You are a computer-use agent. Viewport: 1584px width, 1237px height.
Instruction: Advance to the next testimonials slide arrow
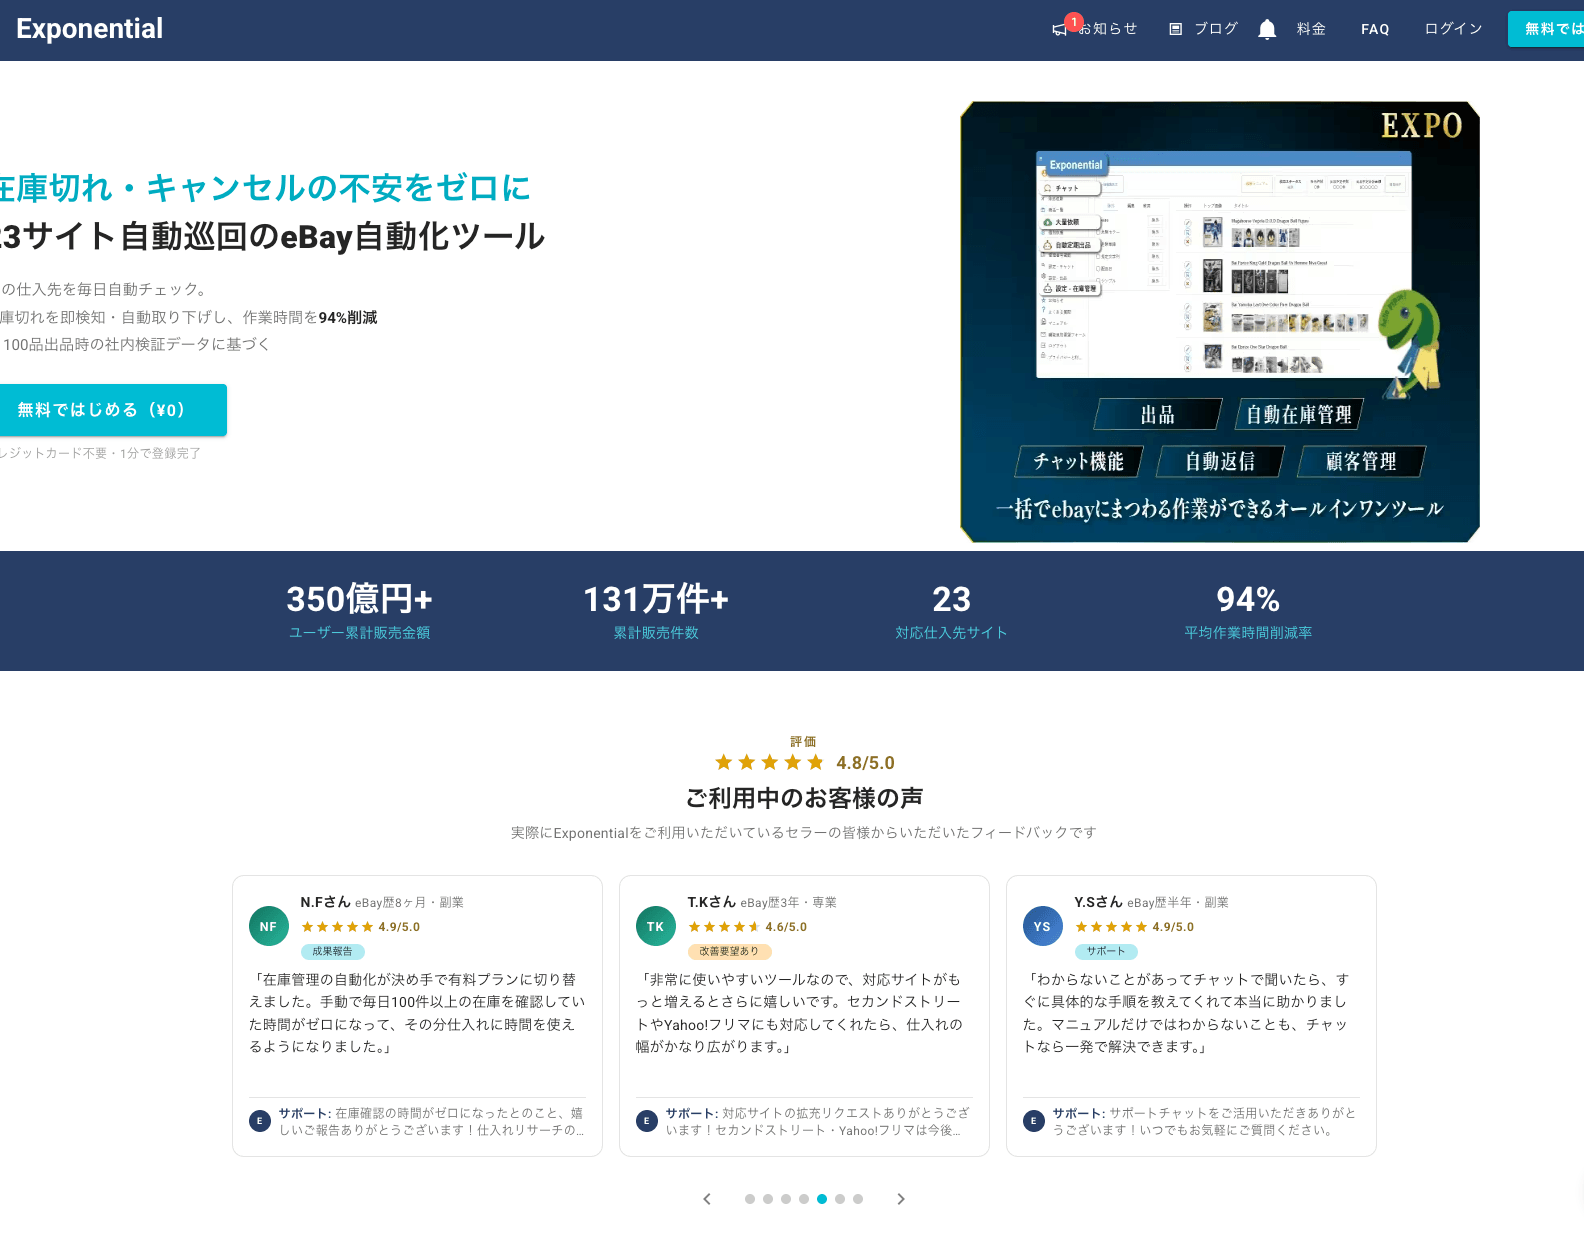[901, 1199]
